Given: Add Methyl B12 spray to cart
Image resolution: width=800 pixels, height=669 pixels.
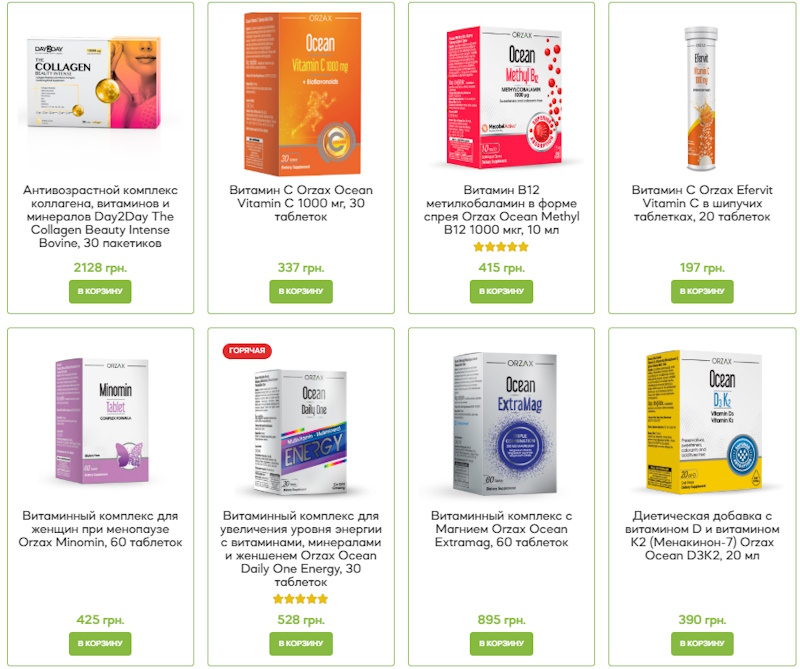Looking at the screenshot, I should (501, 291).
